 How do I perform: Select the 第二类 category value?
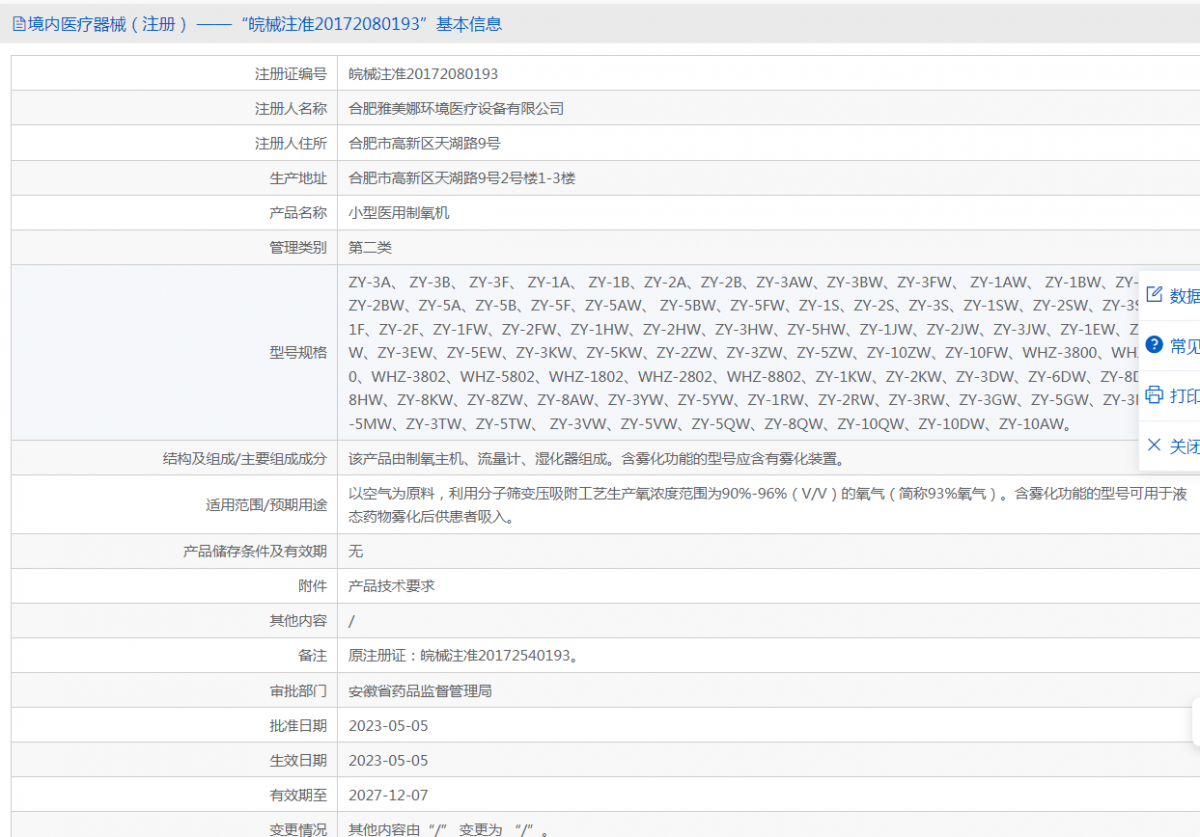coord(370,247)
